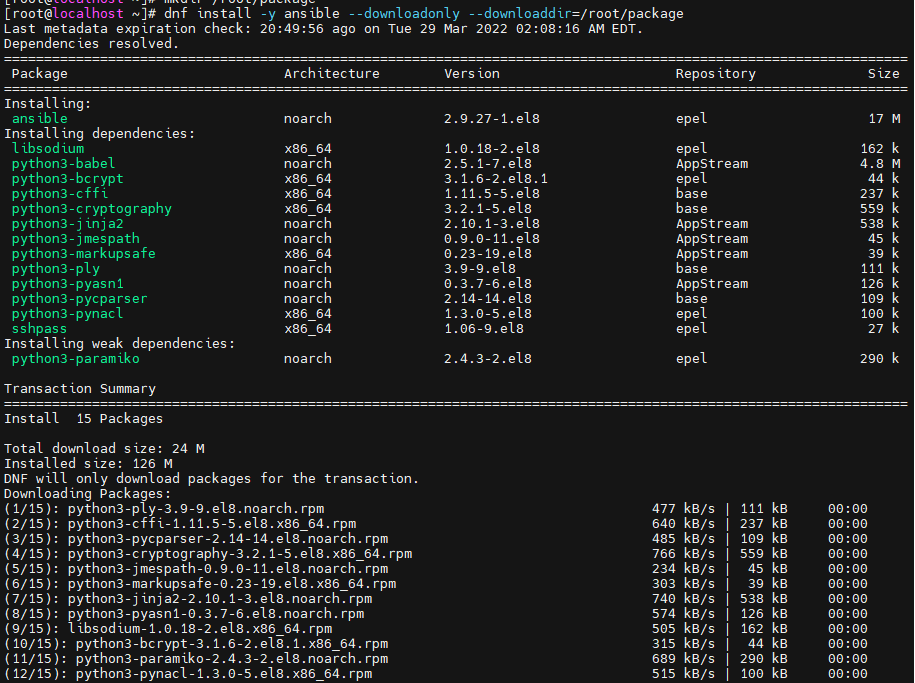Viewport: 915px width, 683px height.
Task: Click the epel repository label for ansible
Action: (x=691, y=118)
